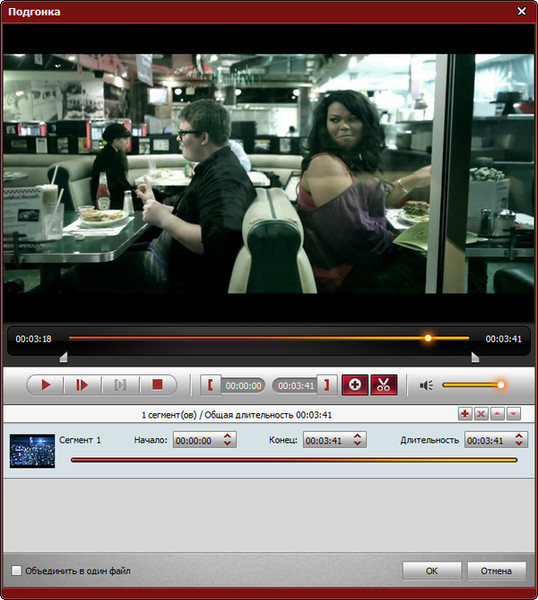Viewport: 538px width, 600px height.
Task: Click the next frame step button
Action: pyautogui.click(x=82, y=385)
